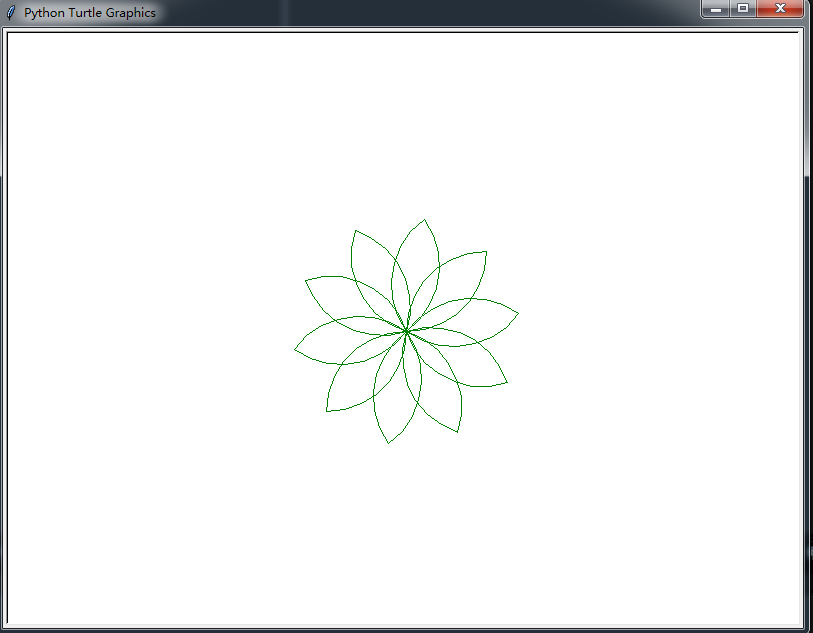The image size is (813, 633).
Task: Close the Python Turtle Graphics window
Action: point(780,8)
